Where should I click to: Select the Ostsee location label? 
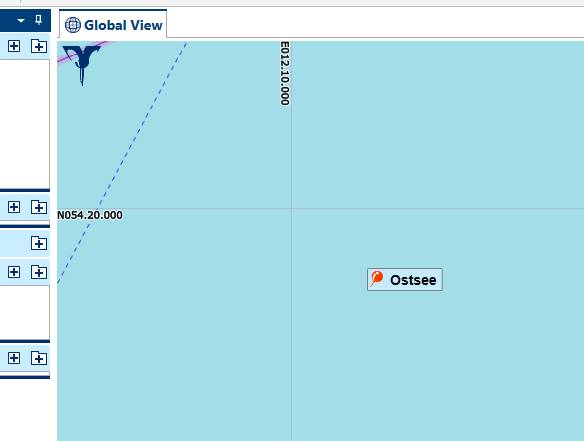pyautogui.click(x=405, y=279)
